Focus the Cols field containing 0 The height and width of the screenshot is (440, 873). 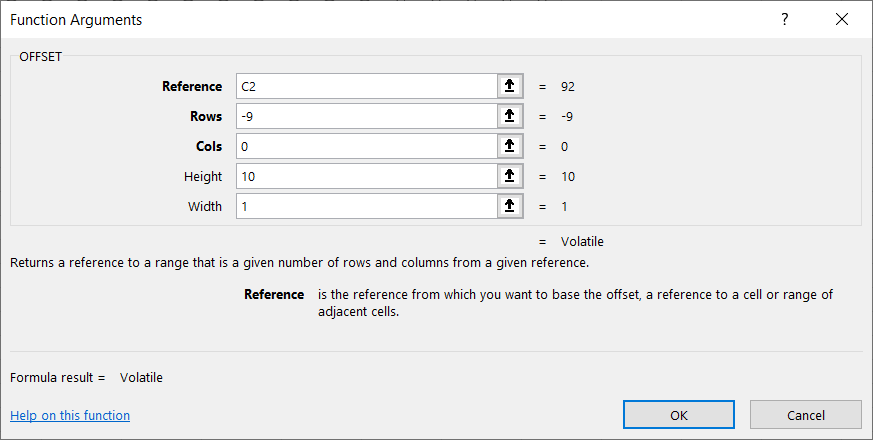pos(366,146)
